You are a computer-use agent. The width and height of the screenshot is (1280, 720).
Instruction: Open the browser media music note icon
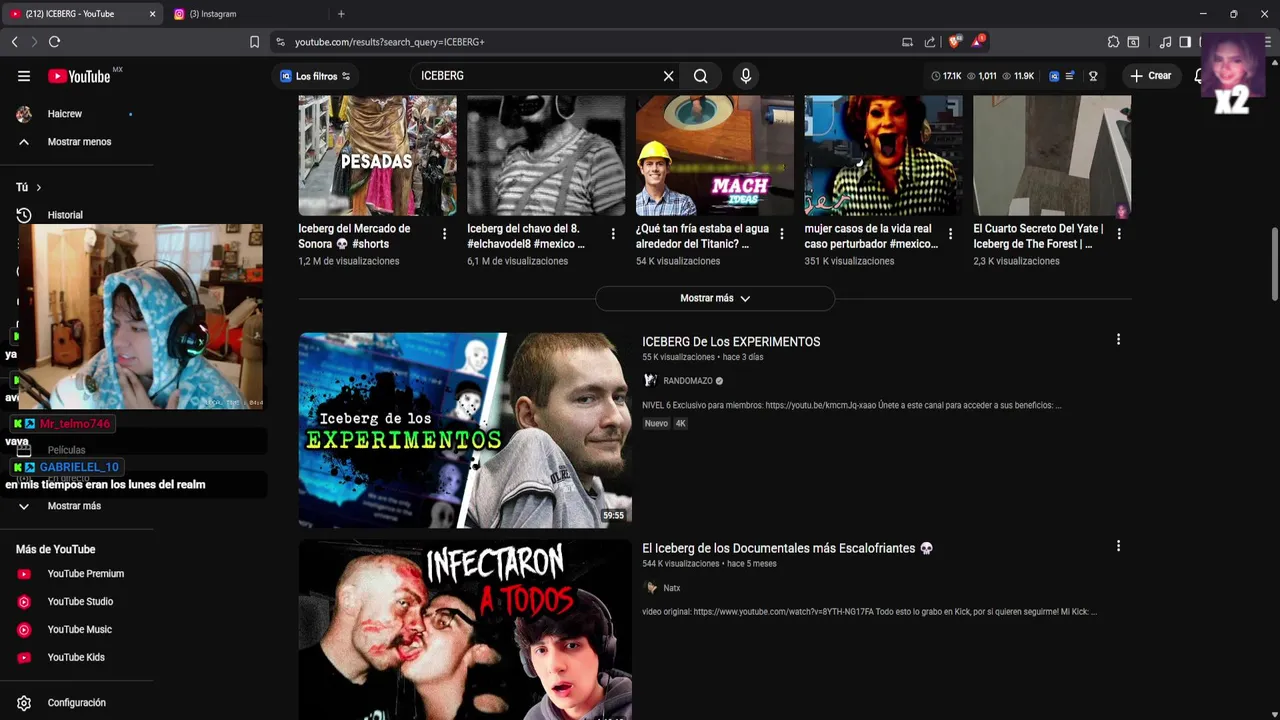pyautogui.click(x=1165, y=42)
